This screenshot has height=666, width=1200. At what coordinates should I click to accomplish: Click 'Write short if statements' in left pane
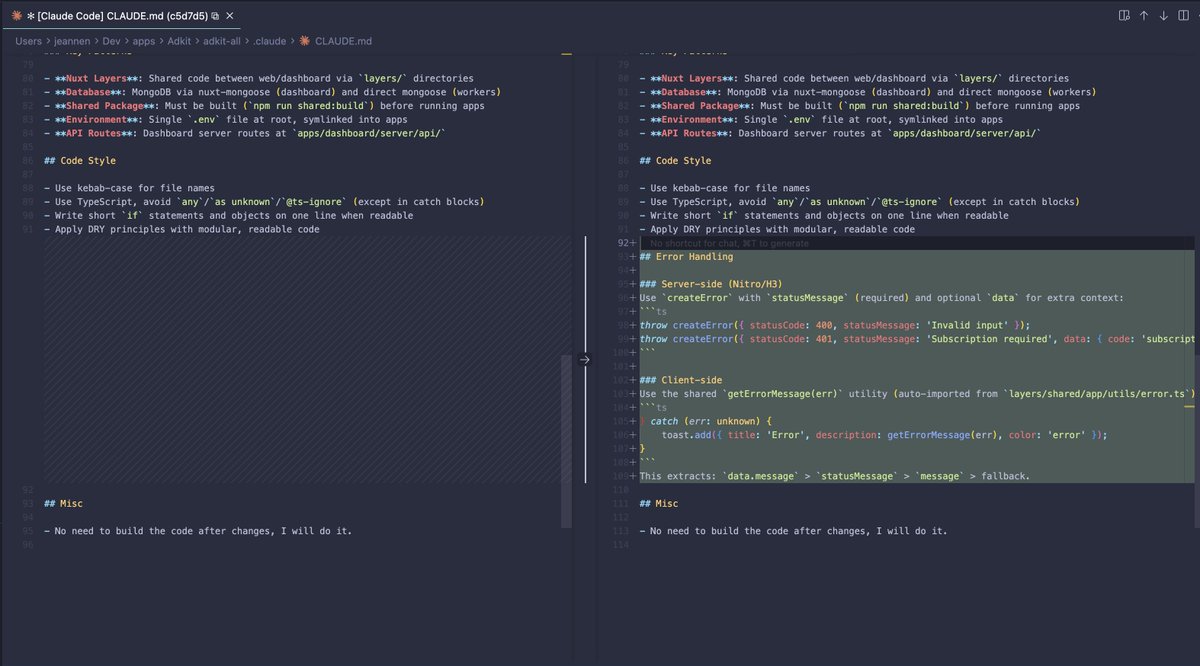coord(229,215)
